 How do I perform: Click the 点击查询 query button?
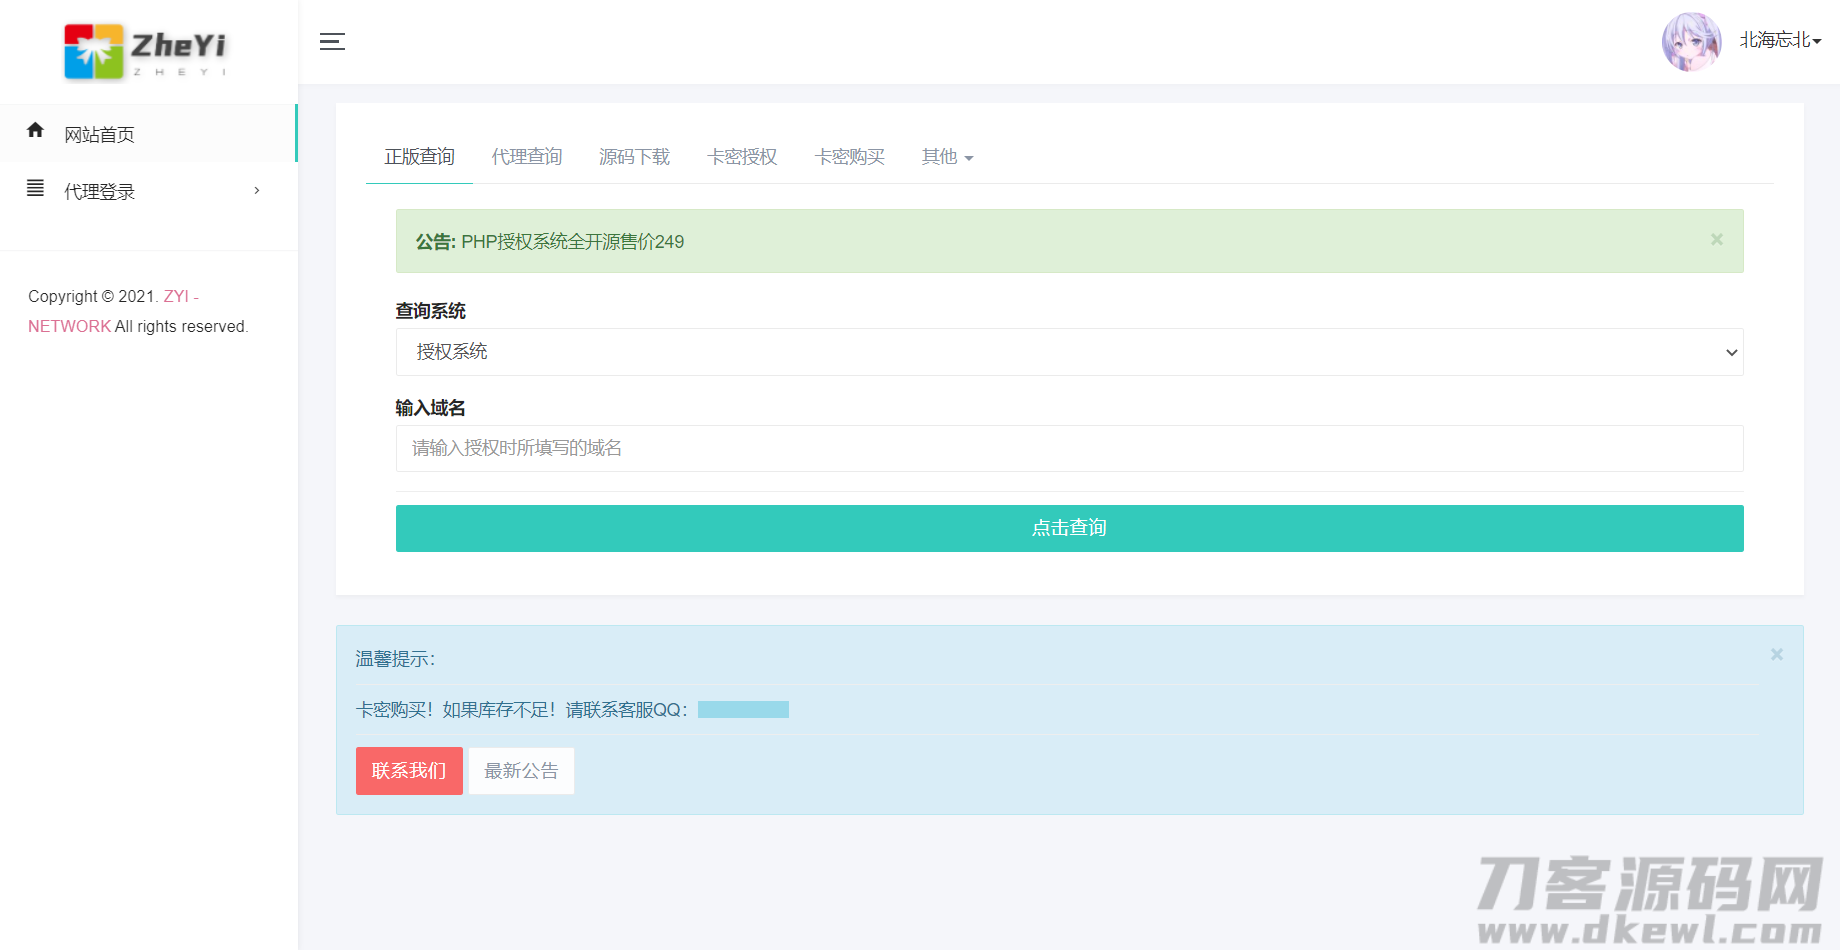1068,528
